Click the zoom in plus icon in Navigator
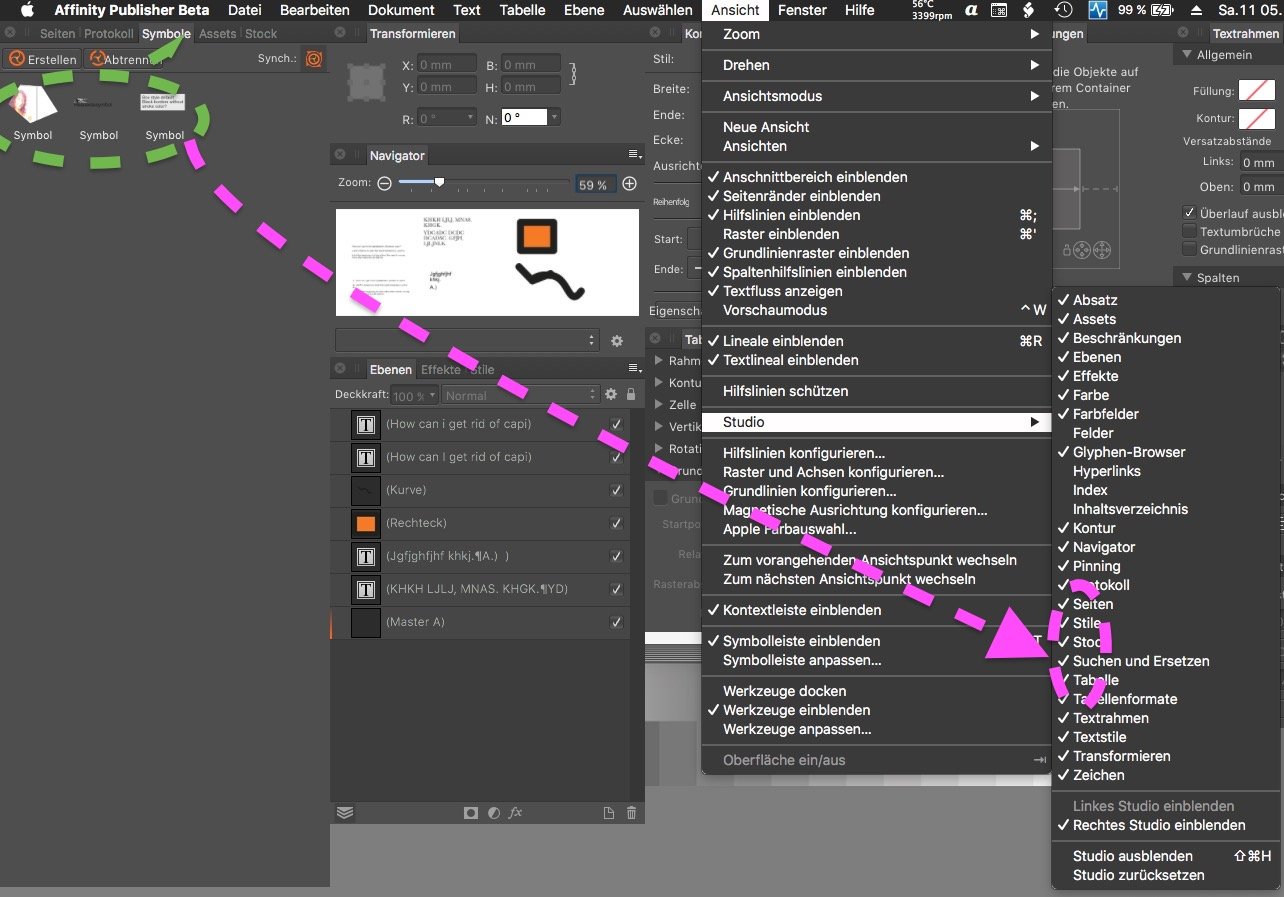The height and width of the screenshot is (897, 1284). (630, 184)
